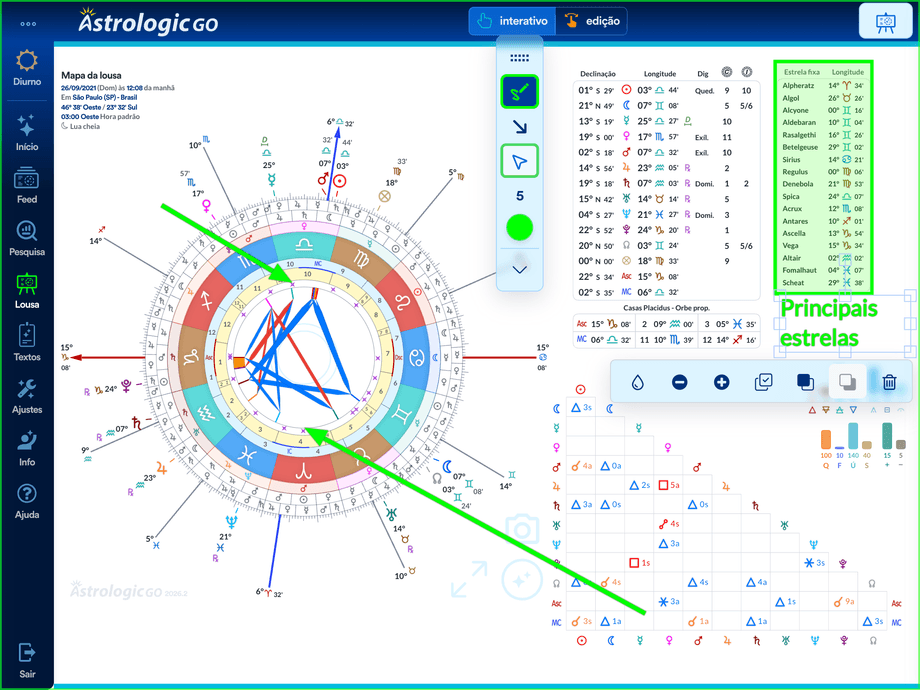Click the circled f column header icon
920x690 pixels.
coord(746,73)
